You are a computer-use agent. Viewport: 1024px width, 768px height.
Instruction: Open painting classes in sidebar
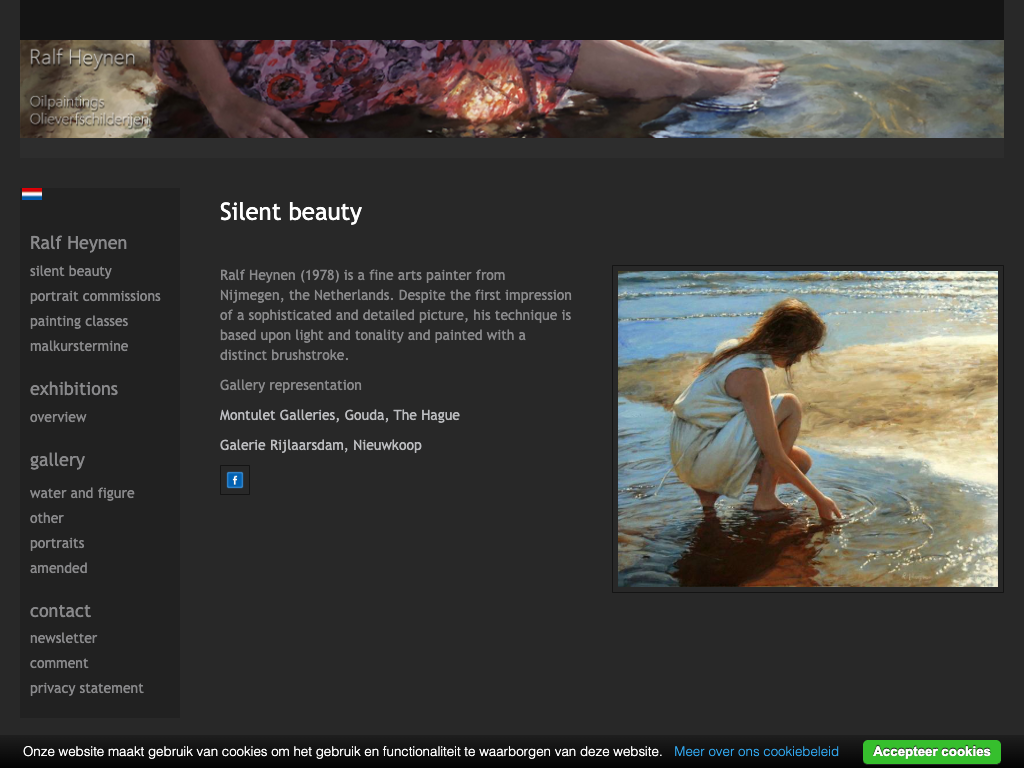[79, 321]
